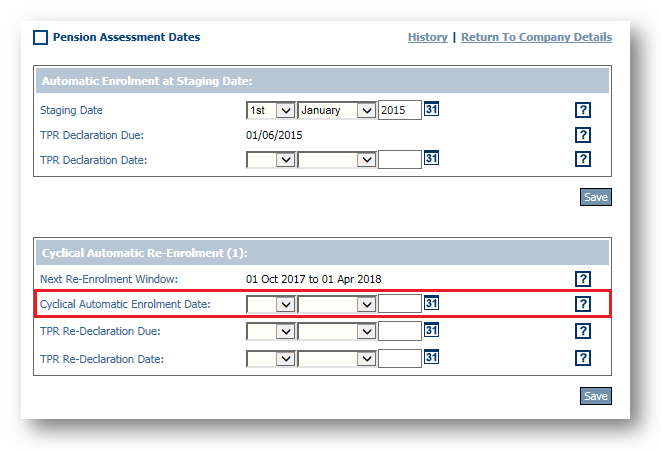Show help for TPR Declaration Due
Viewport: 661px width, 450px height.
pos(583,135)
